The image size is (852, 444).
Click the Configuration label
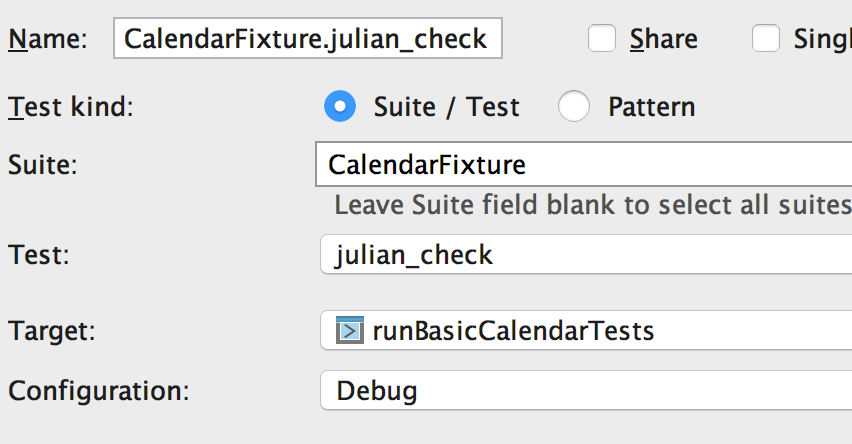coord(98,390)
